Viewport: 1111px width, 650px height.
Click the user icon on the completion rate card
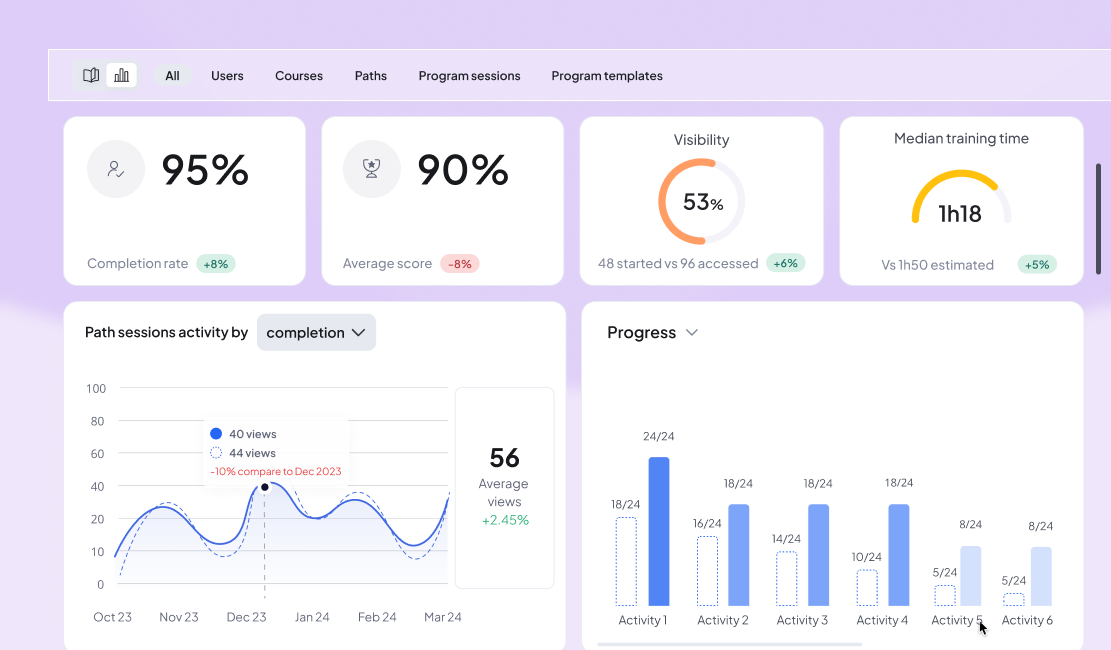tap(115, 169)
